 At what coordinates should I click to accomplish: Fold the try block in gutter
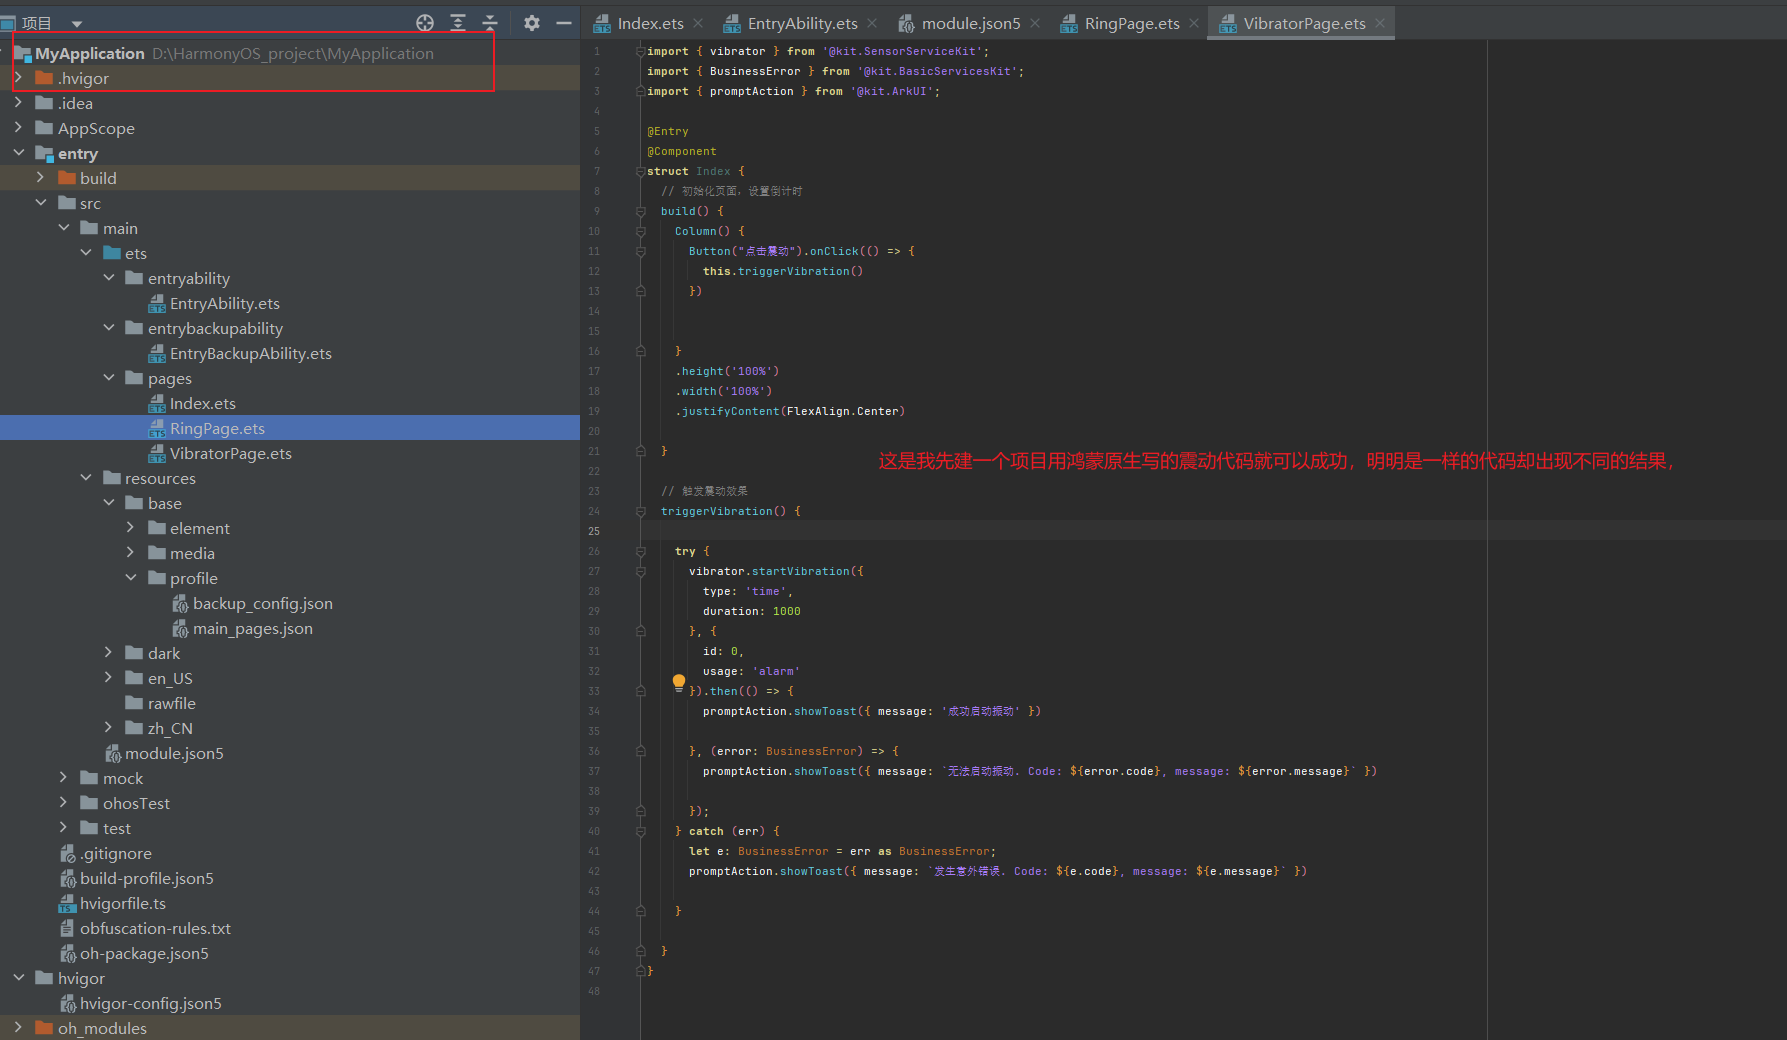click(640, 551)
